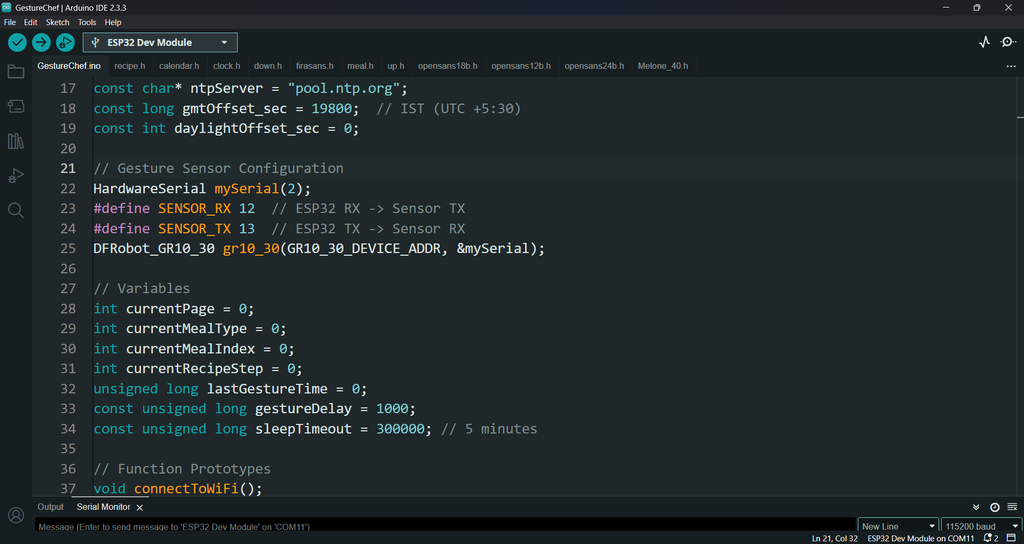Screen dimensions: 1024x544
Task: Click the Verify sketch checkmark button
Action: 17,42
